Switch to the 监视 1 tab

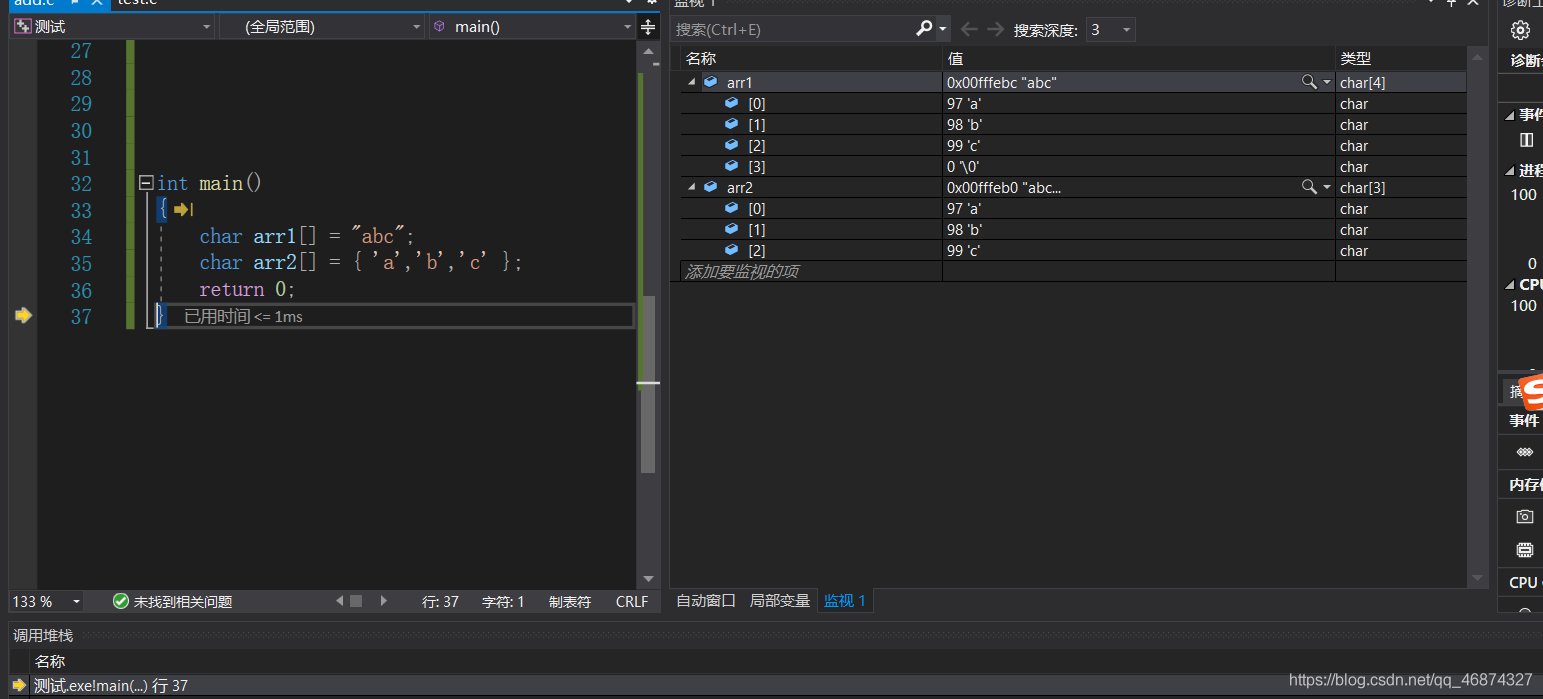[845, 601]
